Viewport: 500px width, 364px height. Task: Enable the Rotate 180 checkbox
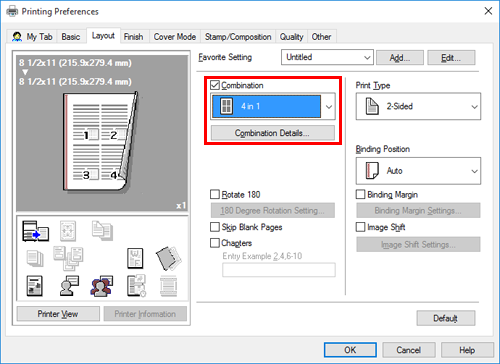point(215,194)
